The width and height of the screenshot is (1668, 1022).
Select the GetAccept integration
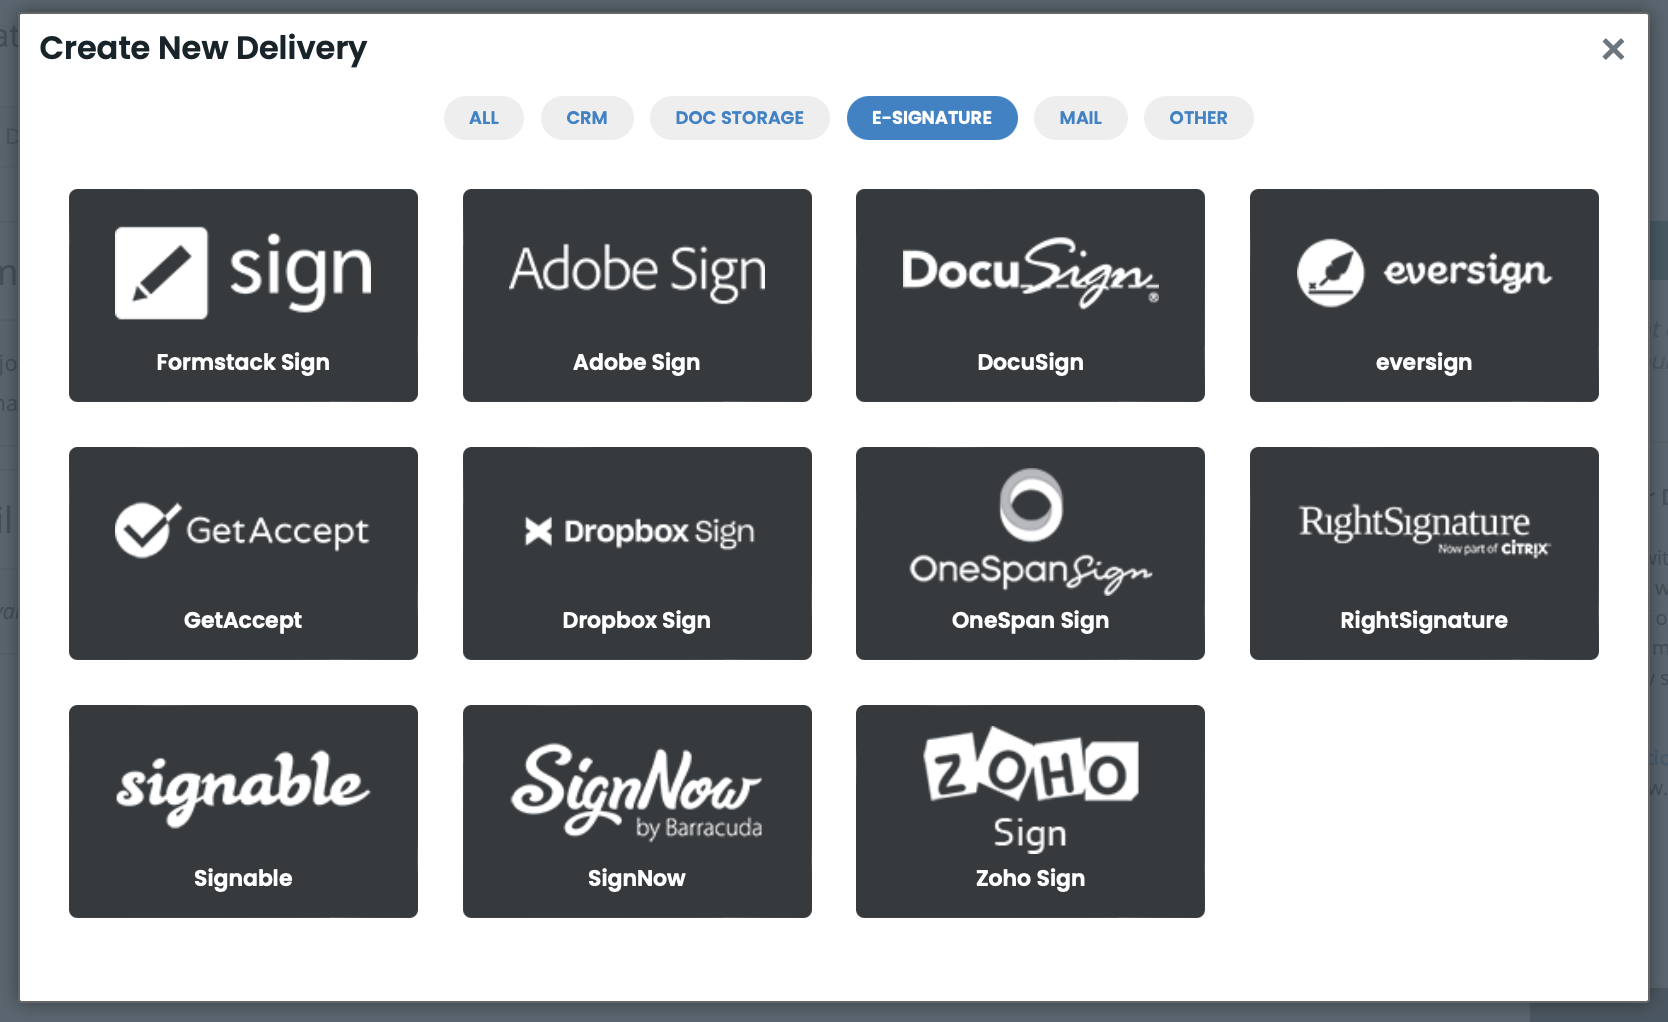click(x=243, y=553)
